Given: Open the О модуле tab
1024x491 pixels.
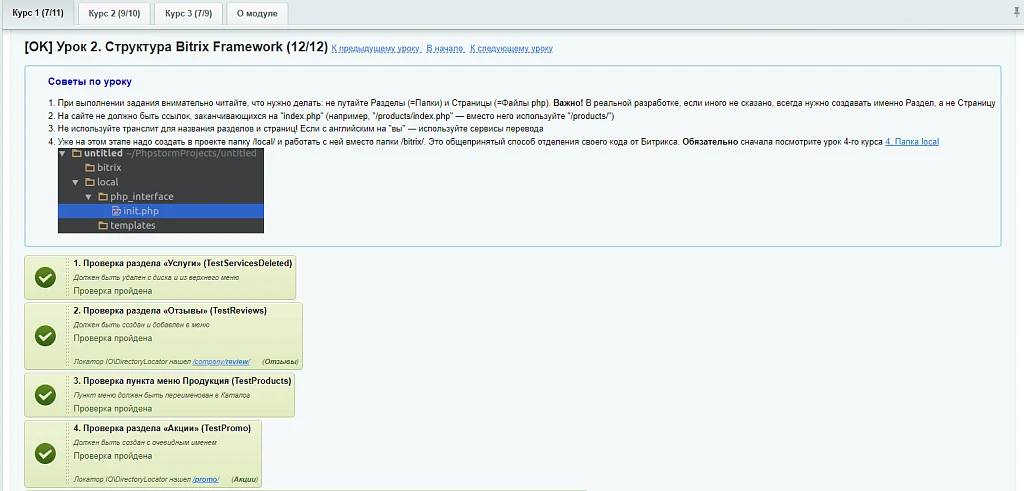Looking at the screenshot, I should click(257, 13).
